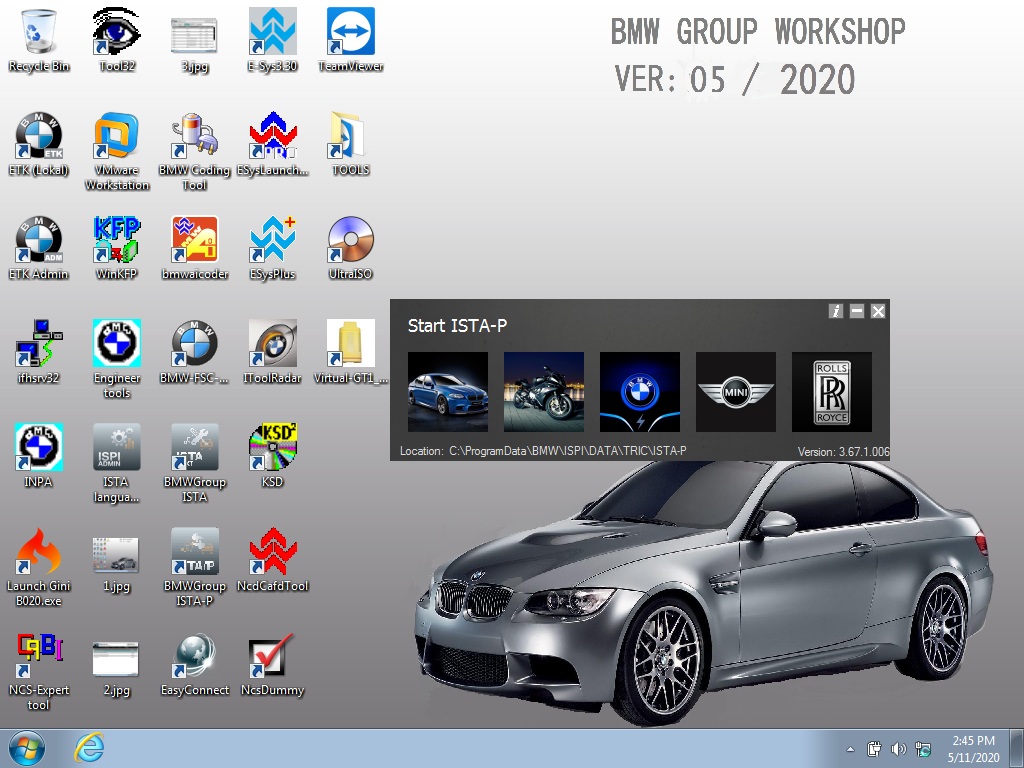Screen dimensions: 1024x768
Task: Open the EasyConnect shortcut
Action: pos(194,663)
